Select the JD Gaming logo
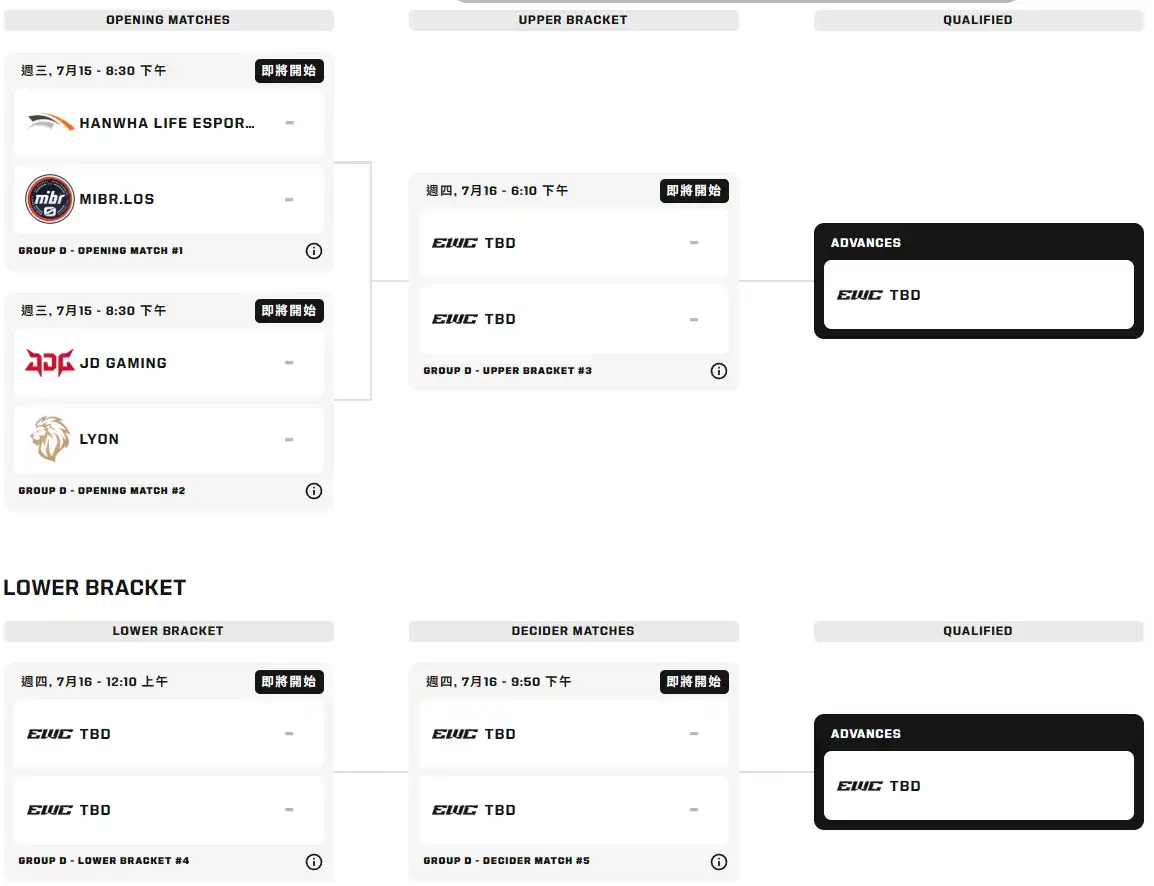This screenshot has width=1154, height=886. 49,363
